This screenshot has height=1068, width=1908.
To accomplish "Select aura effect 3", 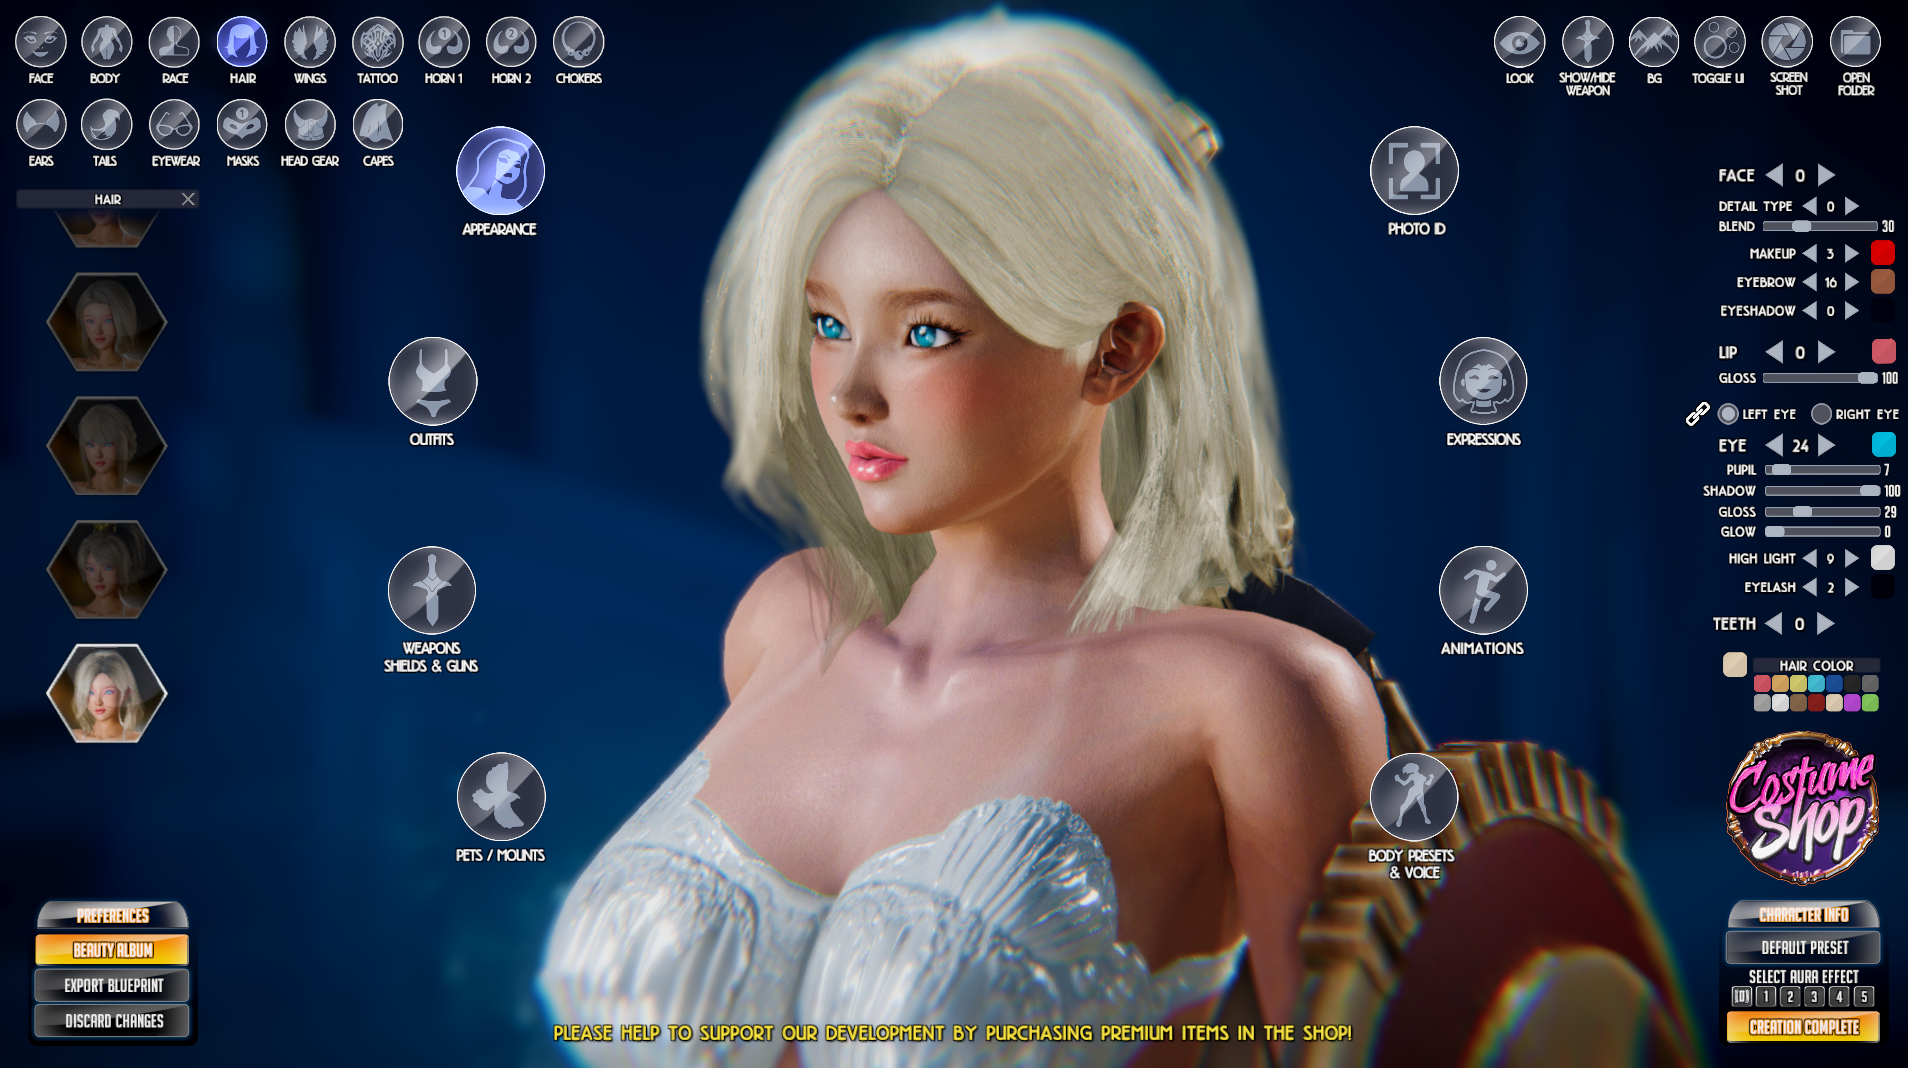I will [x=1814, y=996].
